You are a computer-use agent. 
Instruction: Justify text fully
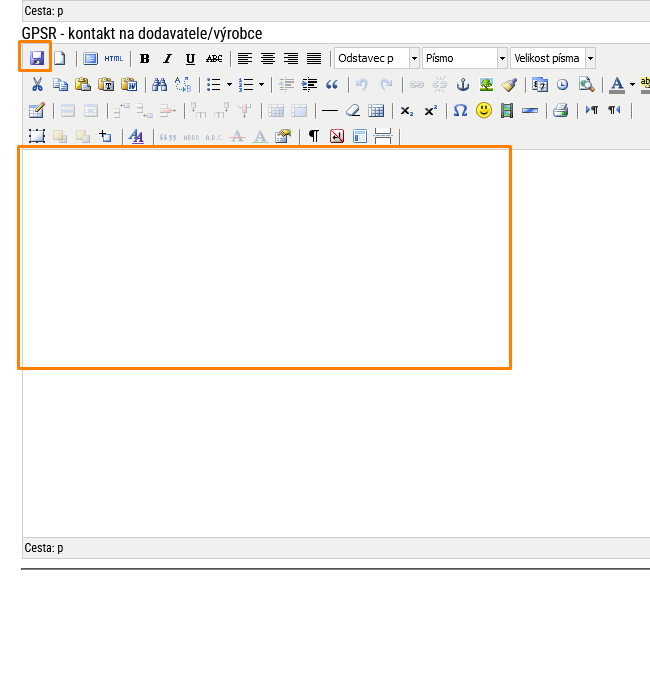tap(314, 58)
